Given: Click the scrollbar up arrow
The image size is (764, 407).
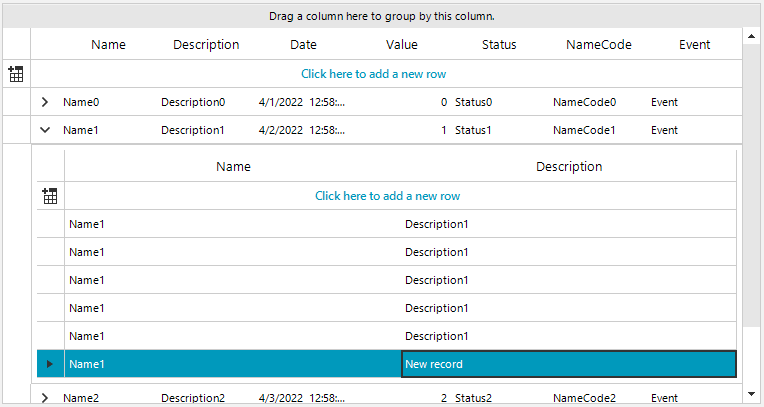Looking at the screenshot, I should tap(751, 37).
